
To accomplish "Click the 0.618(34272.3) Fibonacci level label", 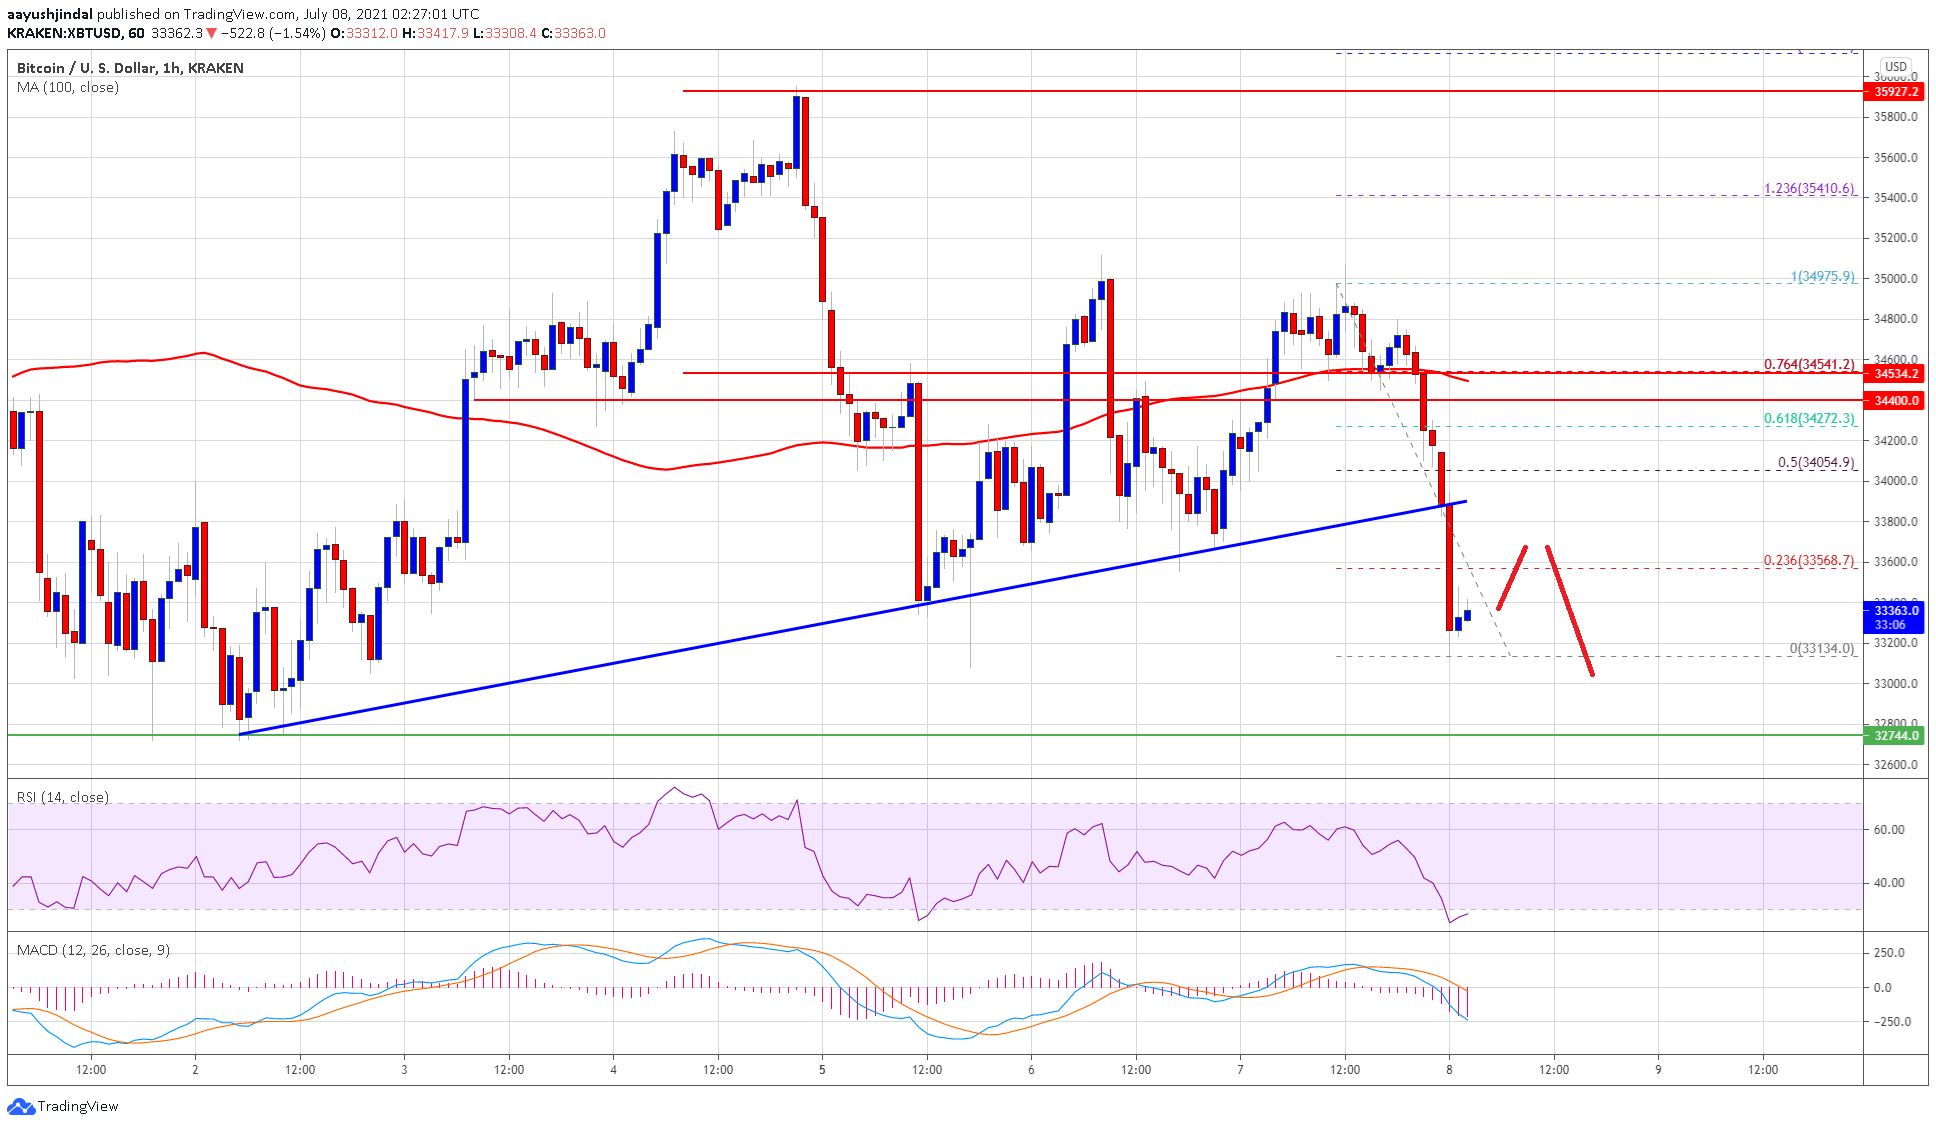I will (1808, 418).
